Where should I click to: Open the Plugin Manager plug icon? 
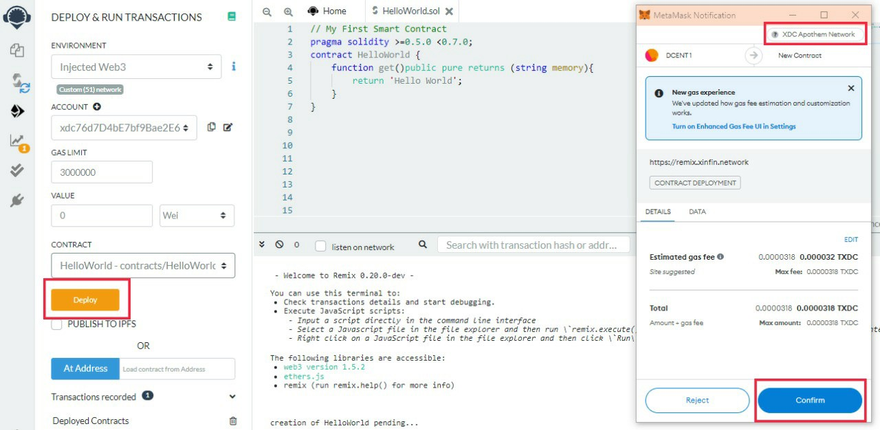click(17, 201)
